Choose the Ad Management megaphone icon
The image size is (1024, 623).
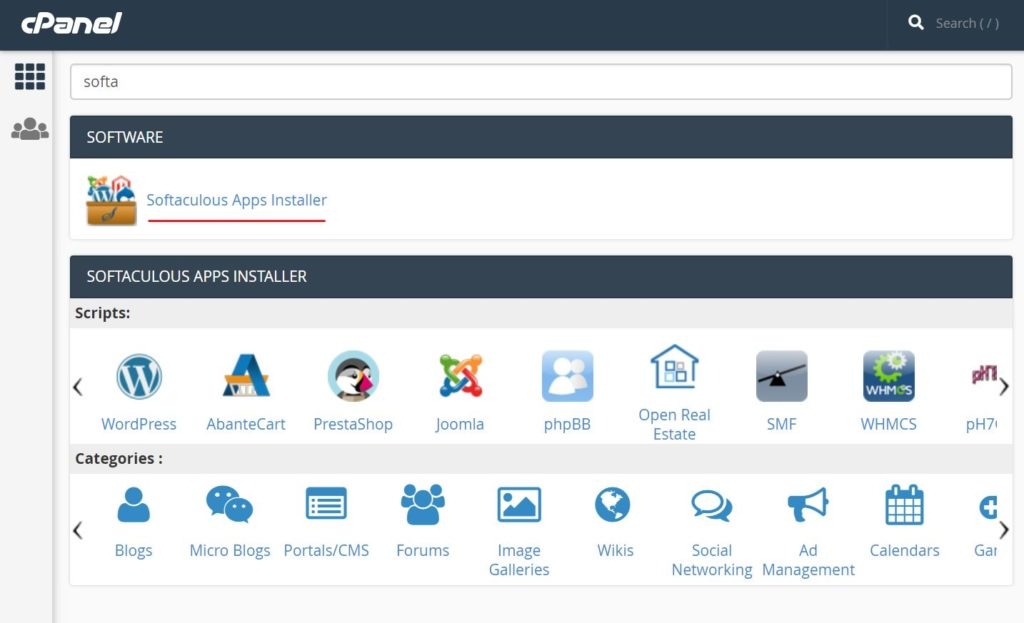click(x=808, y=504)
